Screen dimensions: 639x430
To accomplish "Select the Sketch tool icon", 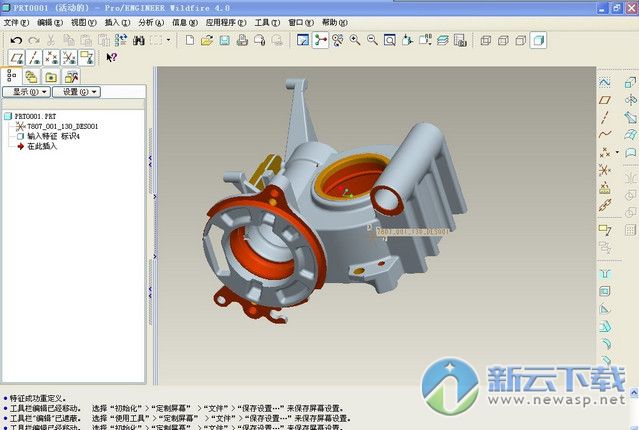I will (605, 82).
